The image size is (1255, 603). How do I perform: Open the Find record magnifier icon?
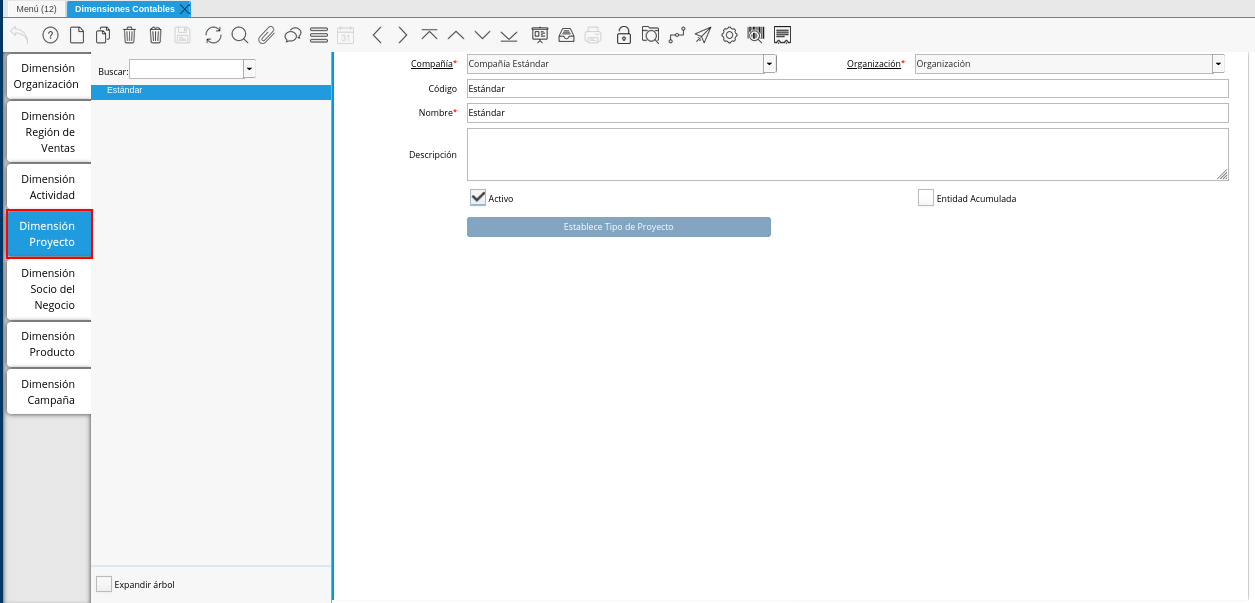pos(240,35)
